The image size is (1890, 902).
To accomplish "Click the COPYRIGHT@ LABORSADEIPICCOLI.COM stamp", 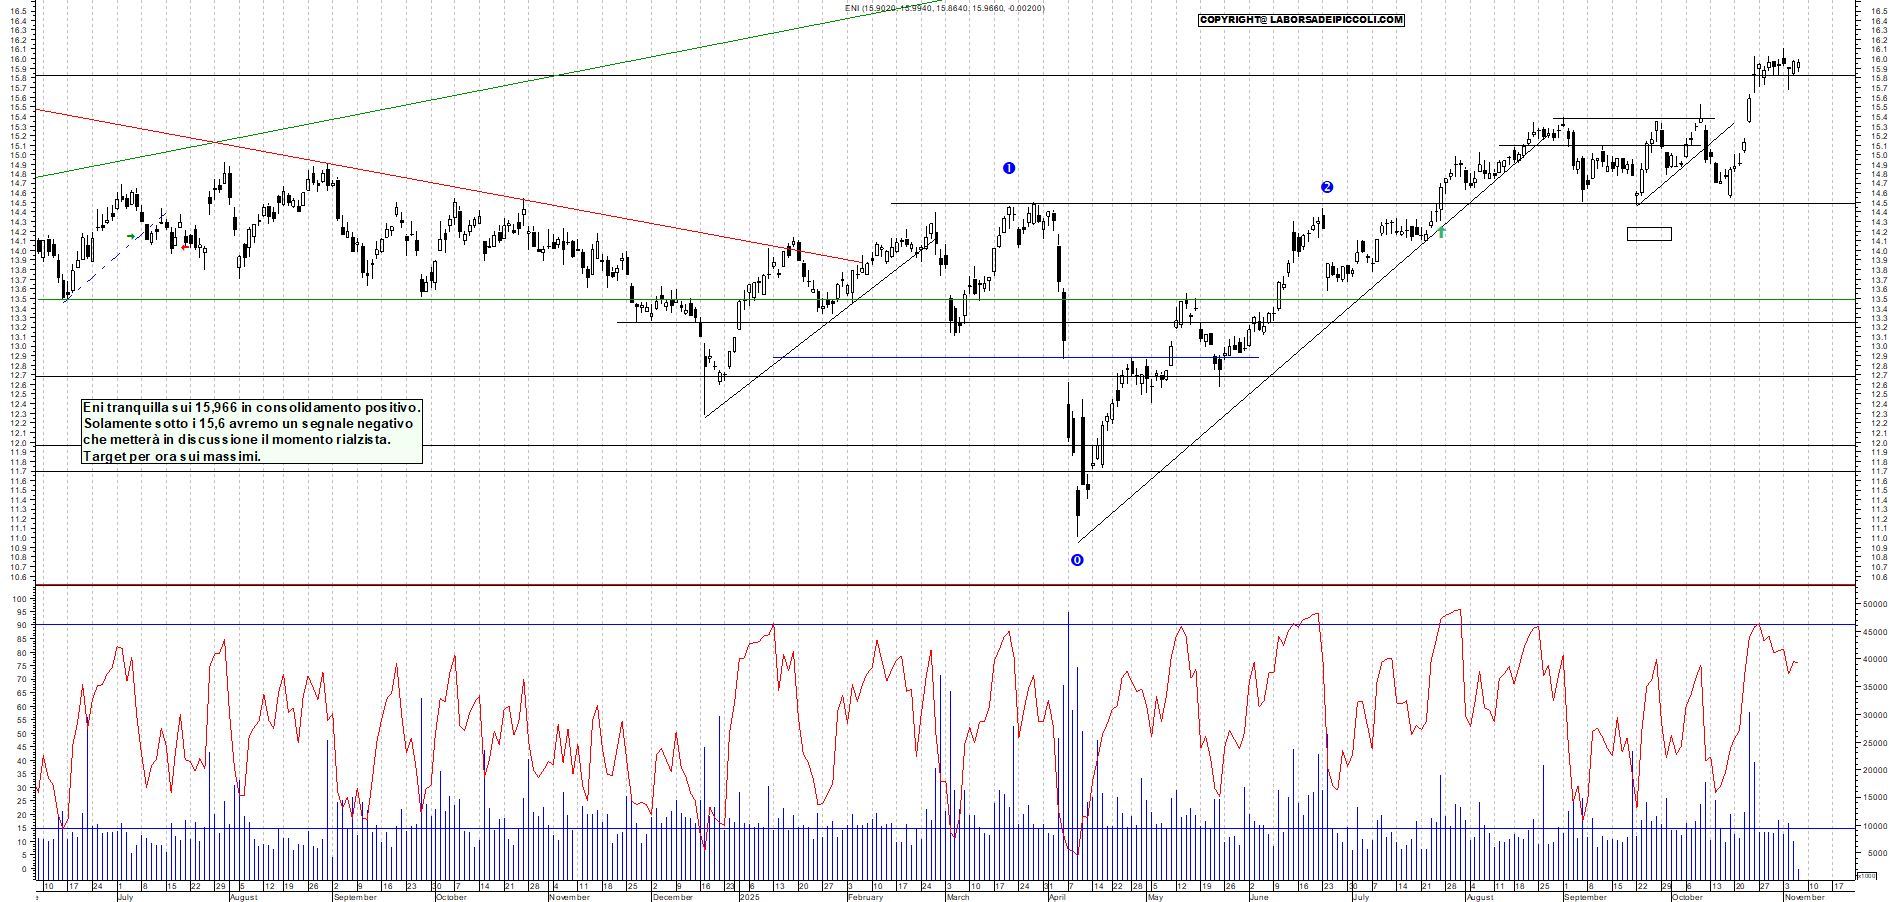I will click(x=1301, y=19).
